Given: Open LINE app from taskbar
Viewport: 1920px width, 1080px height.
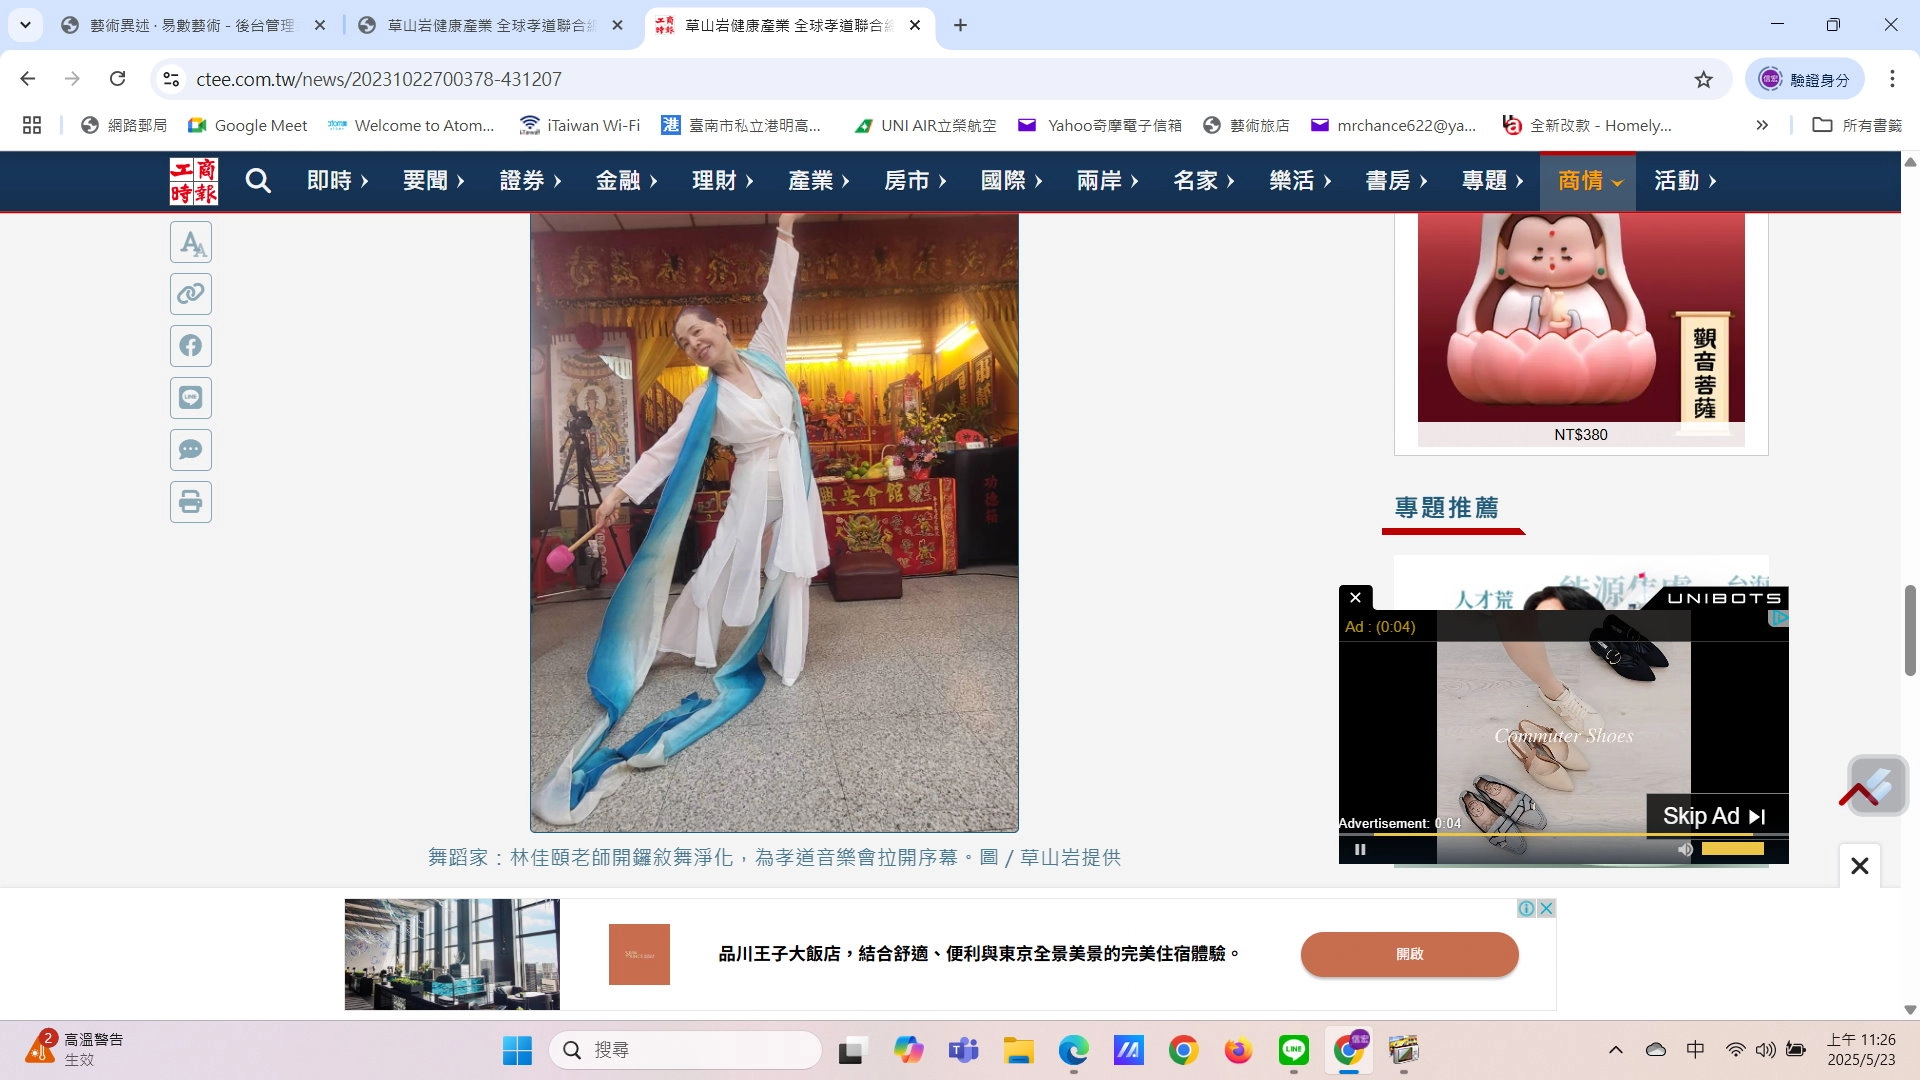Looking at the screenshot, I should (1293, 1050).
